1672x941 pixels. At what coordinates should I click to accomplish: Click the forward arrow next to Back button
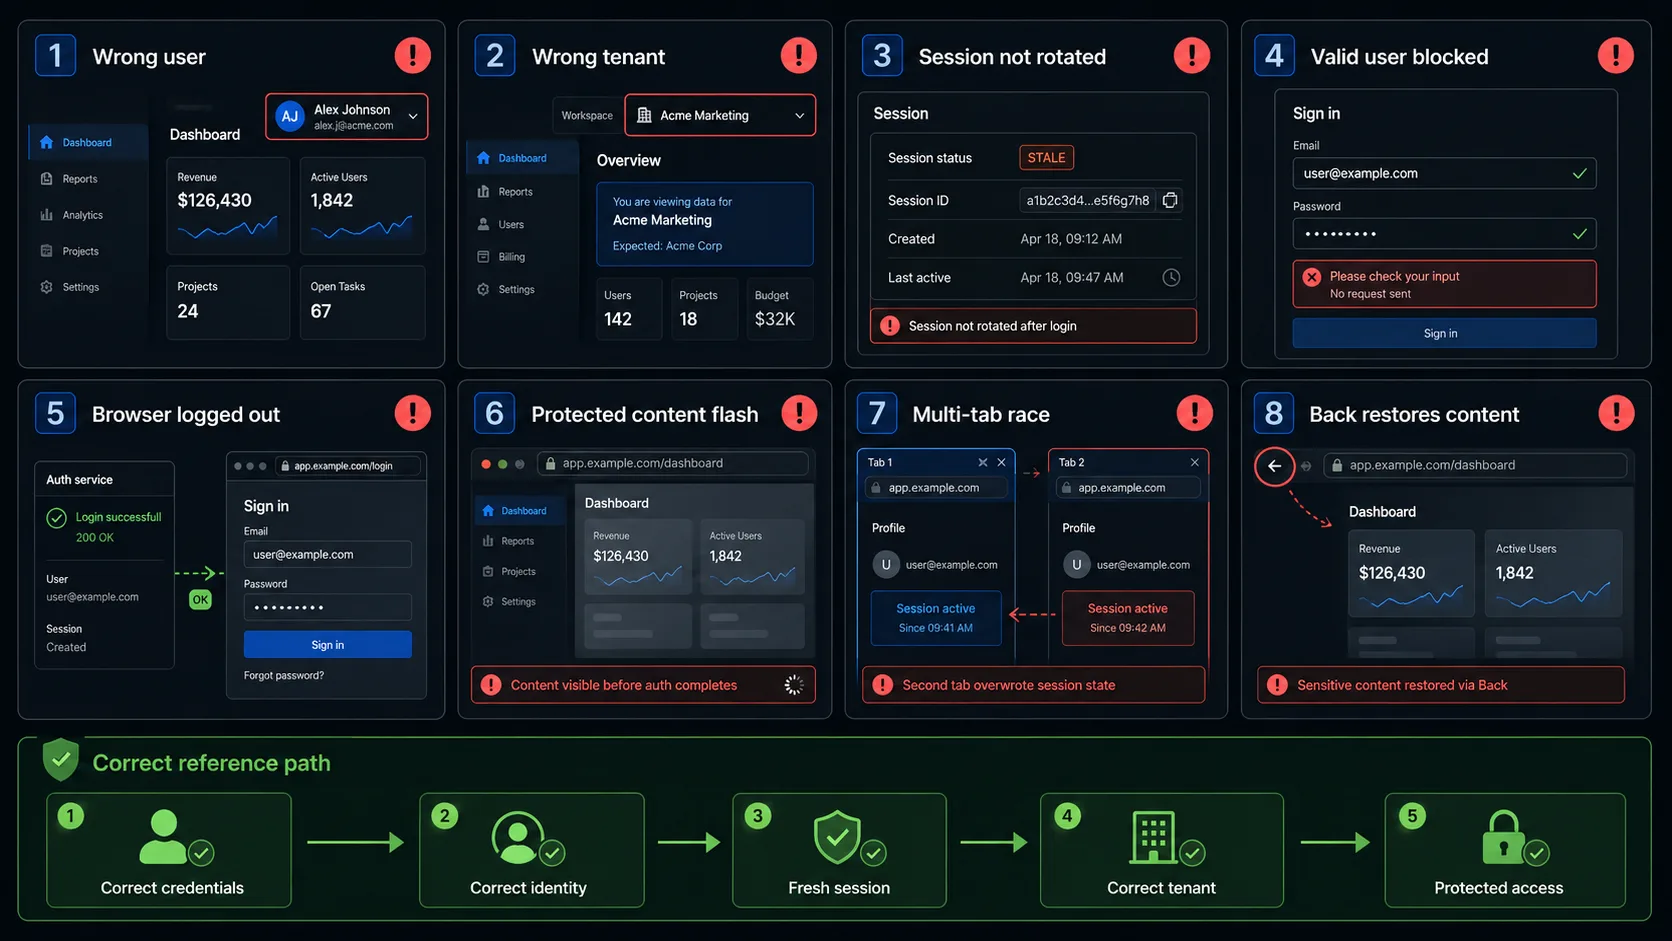pyautogui.click(x=1306, y=466)
